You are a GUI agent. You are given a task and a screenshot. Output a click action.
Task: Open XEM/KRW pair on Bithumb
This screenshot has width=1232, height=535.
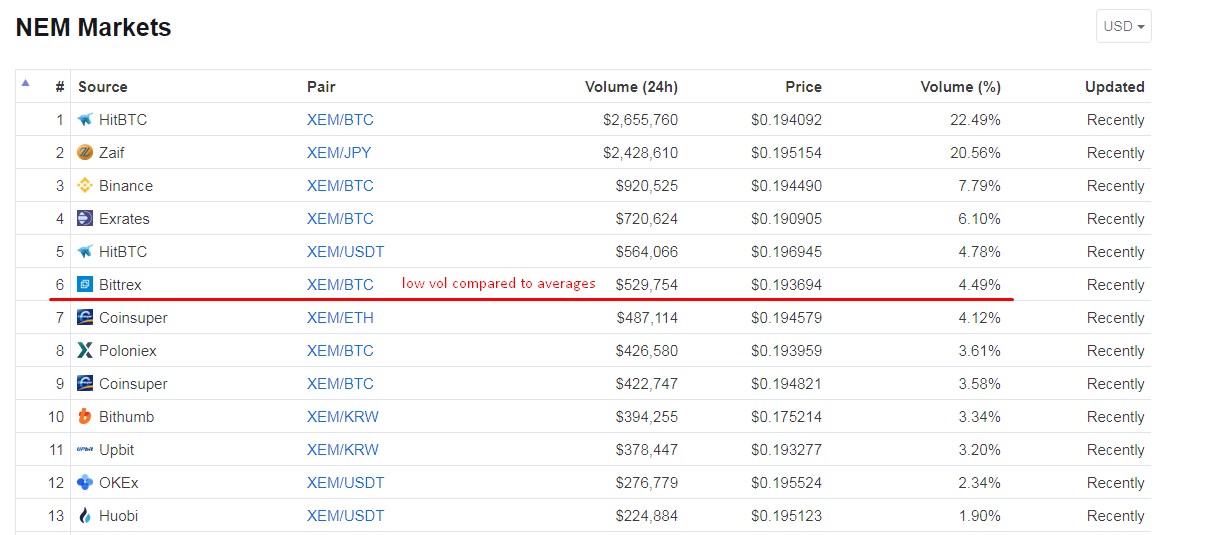coord(343,417)
